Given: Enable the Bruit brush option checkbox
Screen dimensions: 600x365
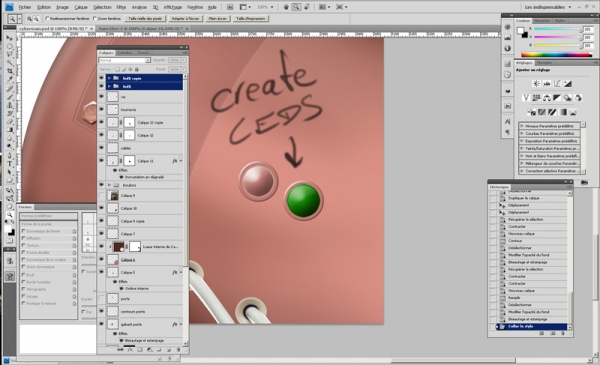Looking at the screenshot, I should pos(23,275).
